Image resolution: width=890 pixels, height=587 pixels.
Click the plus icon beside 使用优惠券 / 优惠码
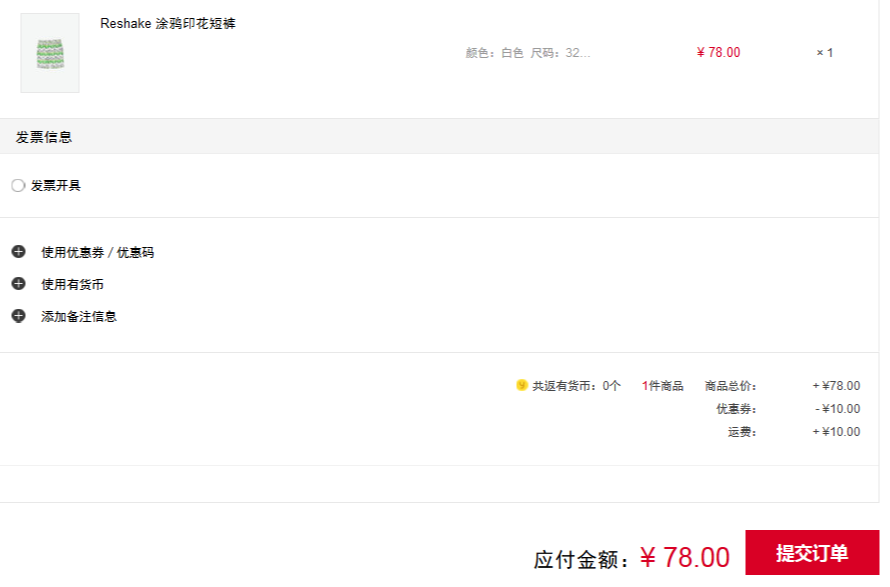pos(19,251)
